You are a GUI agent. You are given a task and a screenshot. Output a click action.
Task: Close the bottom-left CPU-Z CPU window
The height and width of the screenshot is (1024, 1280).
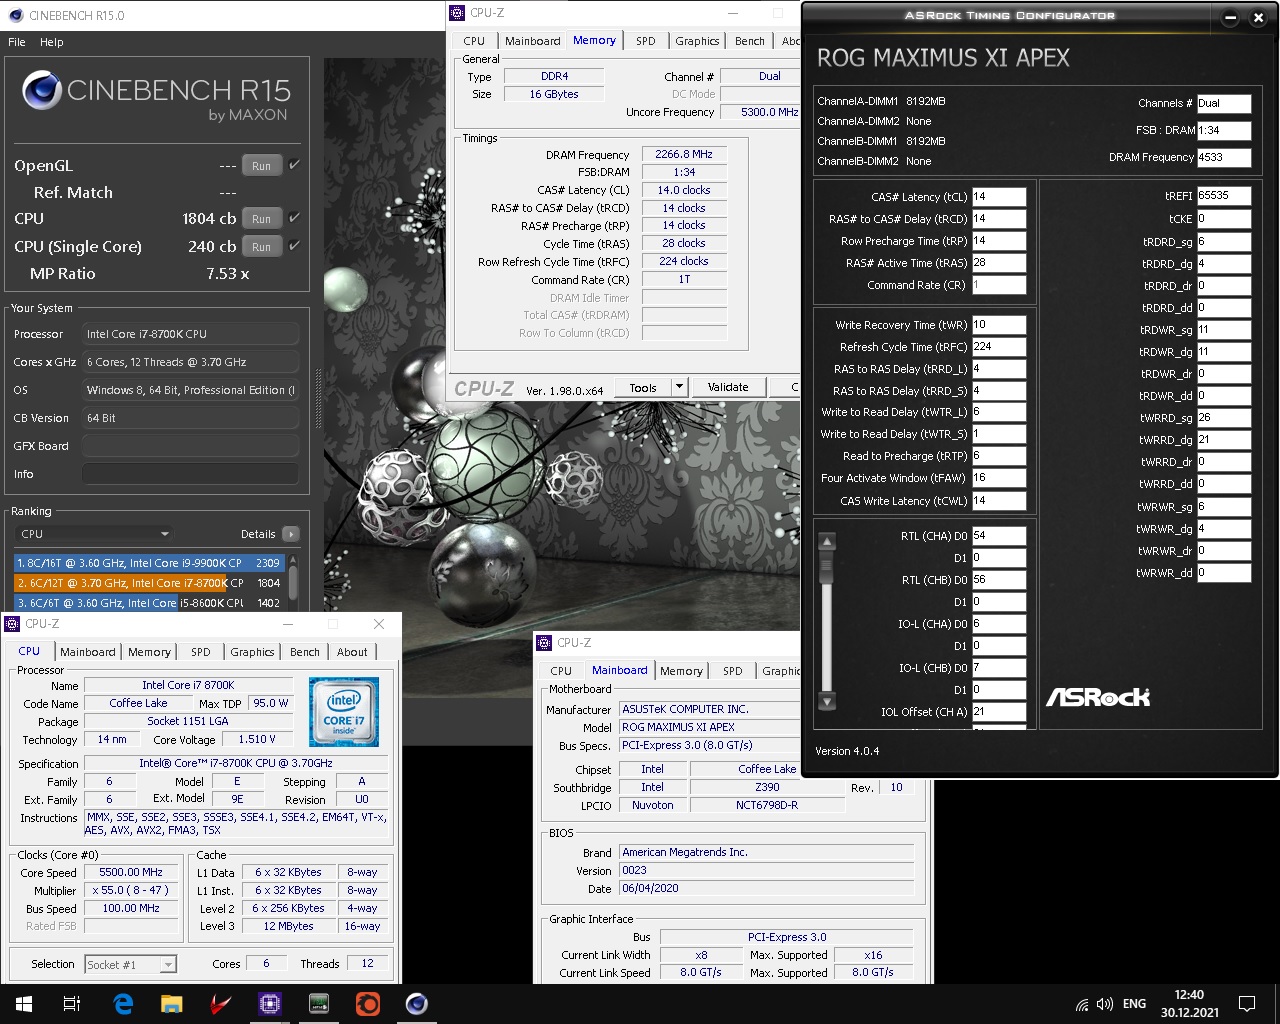(379, 624)
